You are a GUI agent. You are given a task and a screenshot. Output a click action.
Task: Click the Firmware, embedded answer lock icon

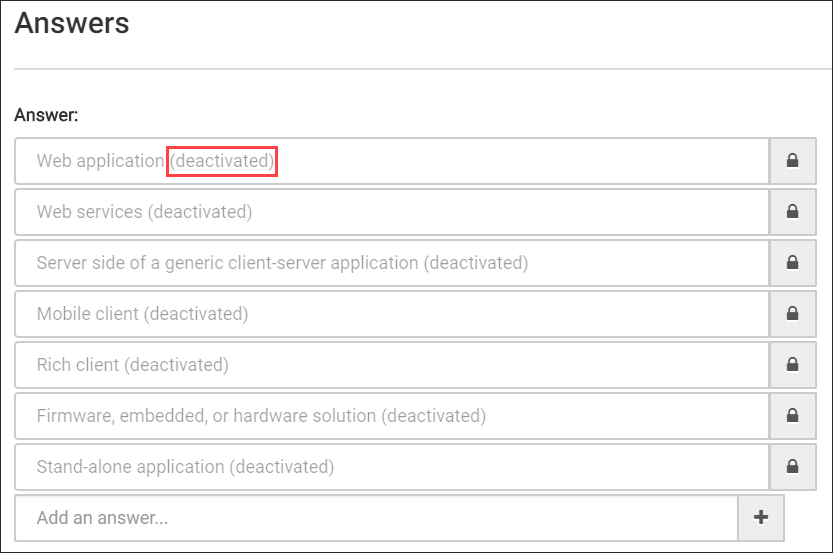coord(792,415)
